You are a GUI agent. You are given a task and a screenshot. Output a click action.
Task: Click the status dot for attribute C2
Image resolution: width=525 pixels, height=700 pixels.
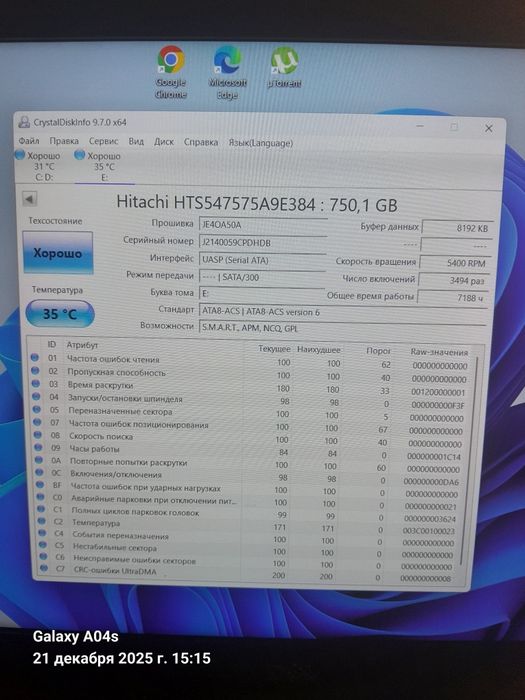[x=42, y=521]
